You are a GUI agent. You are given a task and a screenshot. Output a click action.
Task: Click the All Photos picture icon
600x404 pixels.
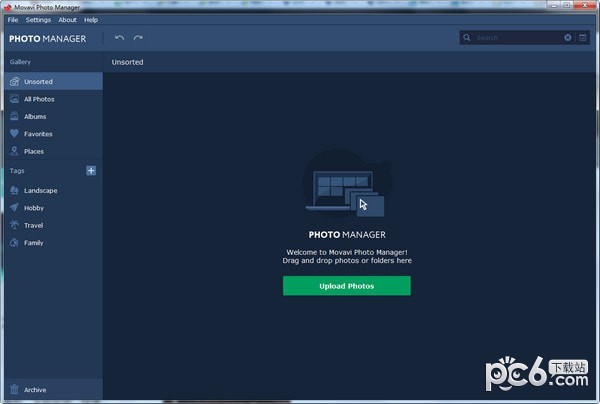[x=15, y=99]
